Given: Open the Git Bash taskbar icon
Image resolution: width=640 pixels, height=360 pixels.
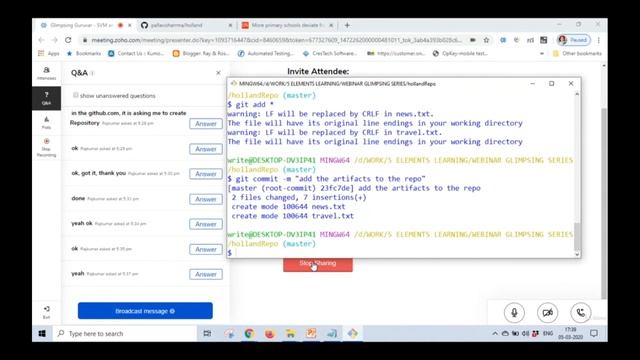Looking at the screenshot, I should (x=353, y=333).
